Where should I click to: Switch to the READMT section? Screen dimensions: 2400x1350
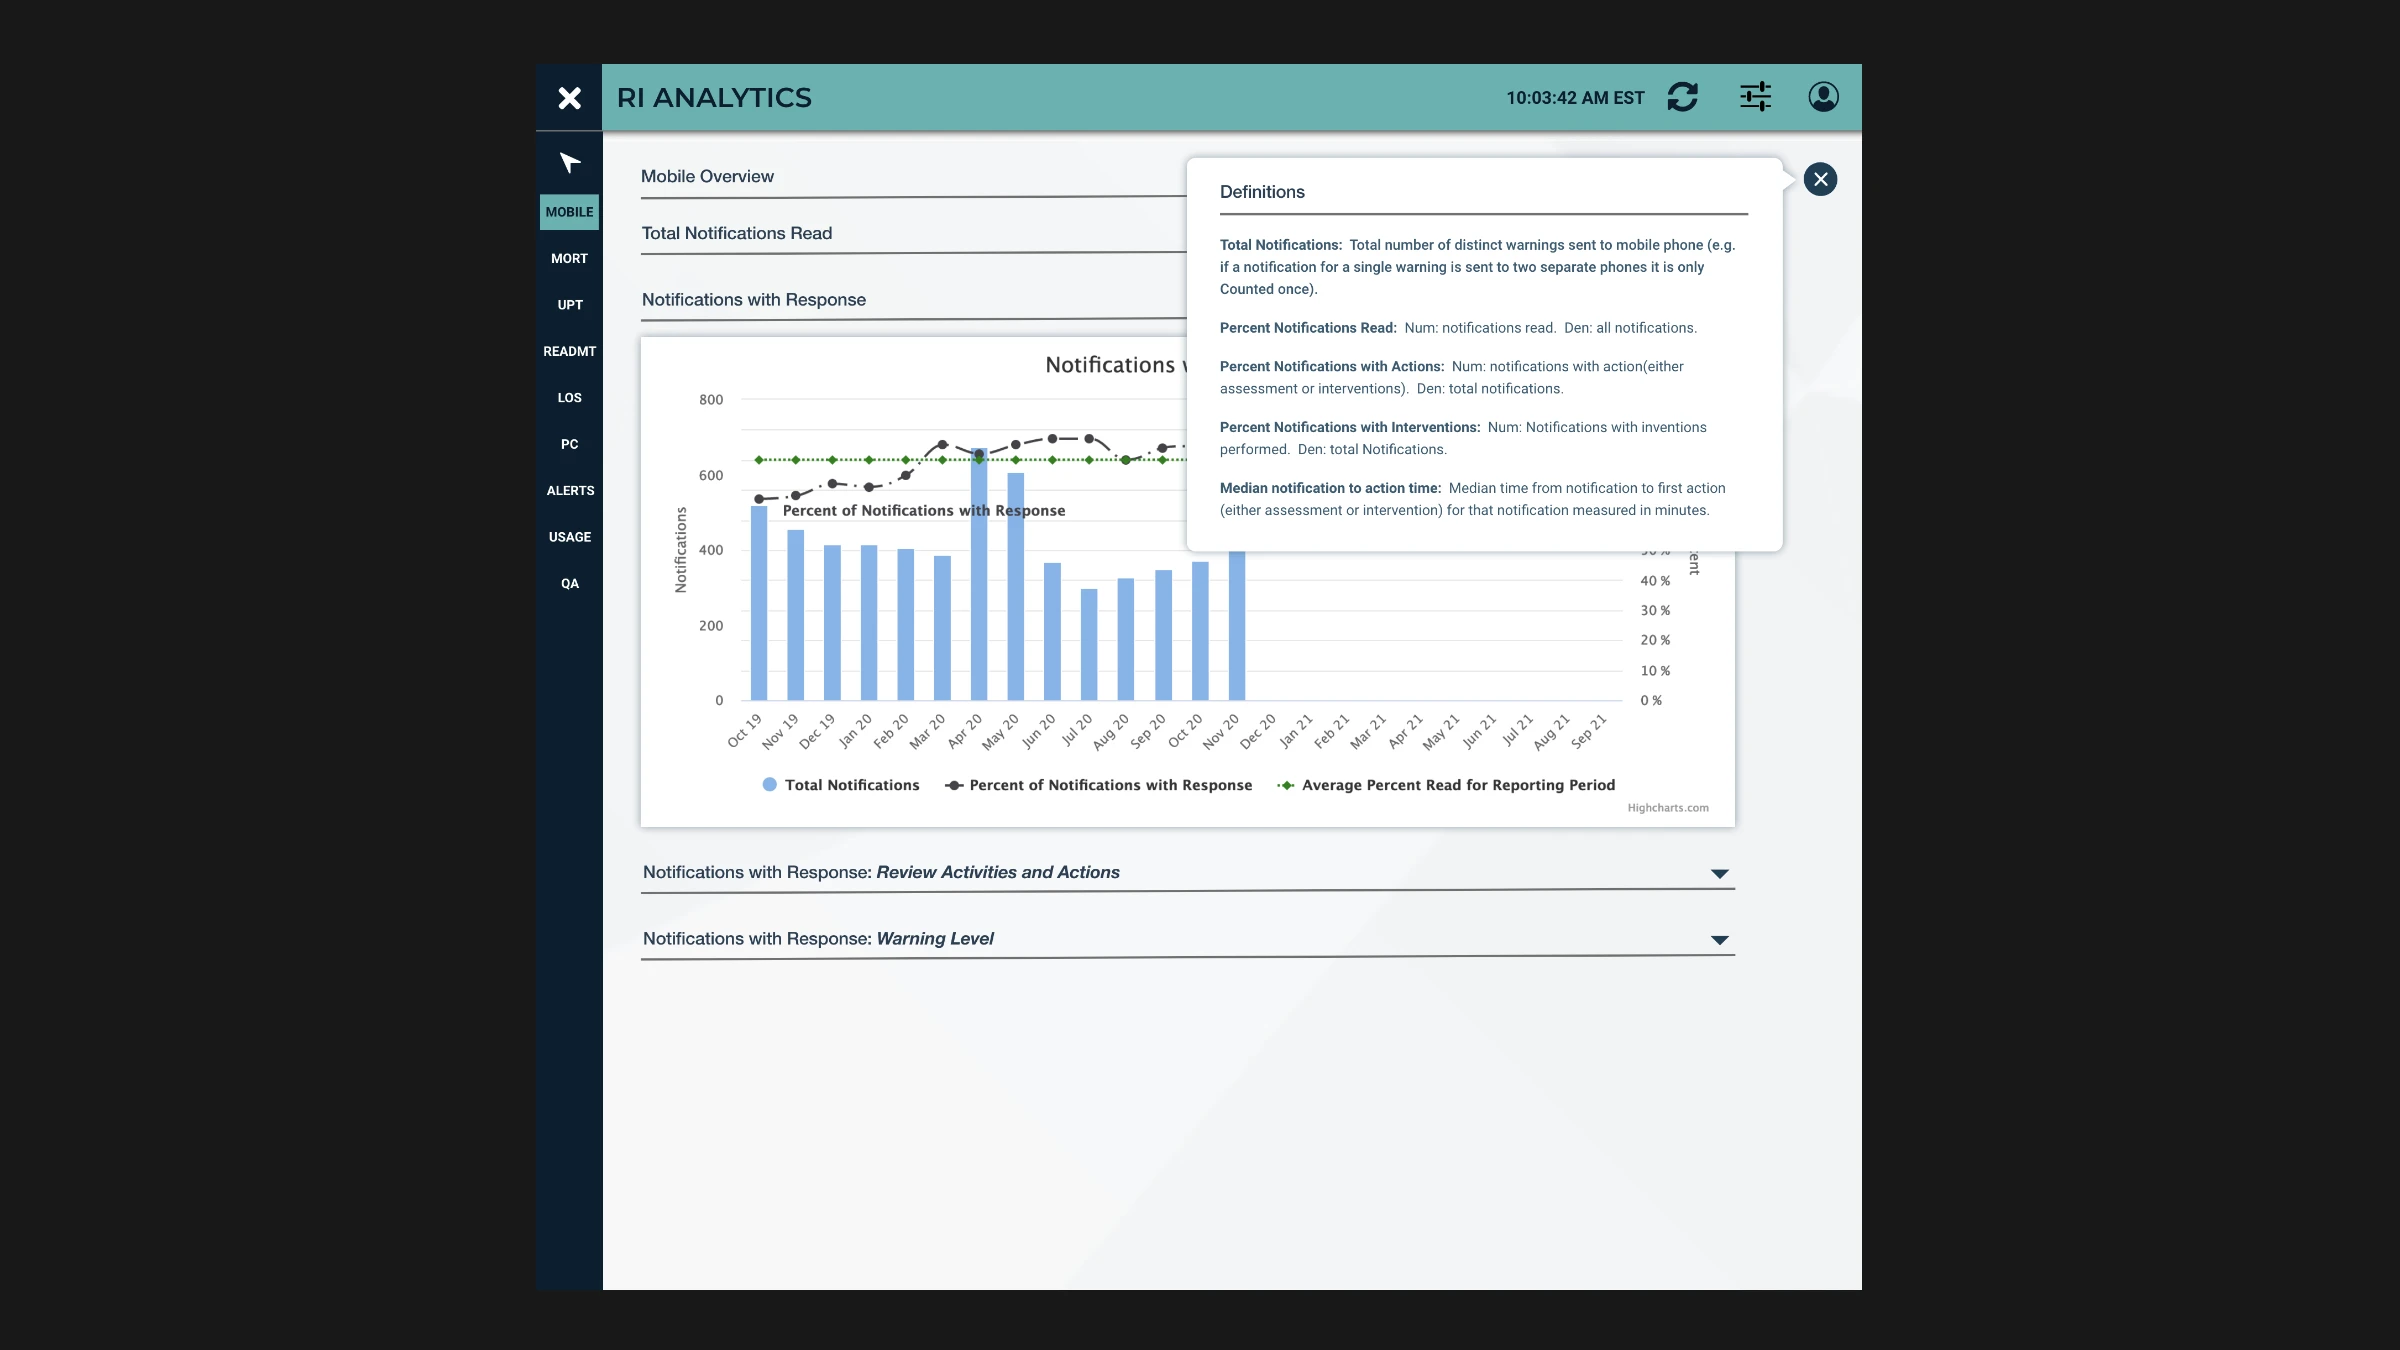pos(569,351)
